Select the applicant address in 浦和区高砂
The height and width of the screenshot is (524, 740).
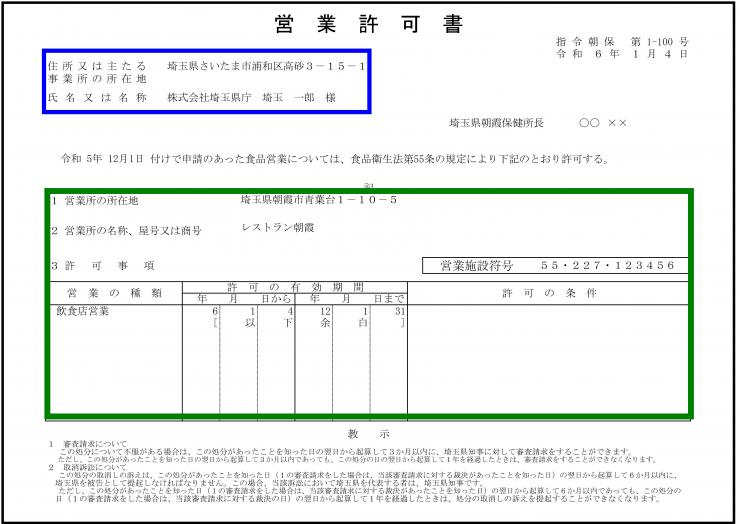pos(267,65)
